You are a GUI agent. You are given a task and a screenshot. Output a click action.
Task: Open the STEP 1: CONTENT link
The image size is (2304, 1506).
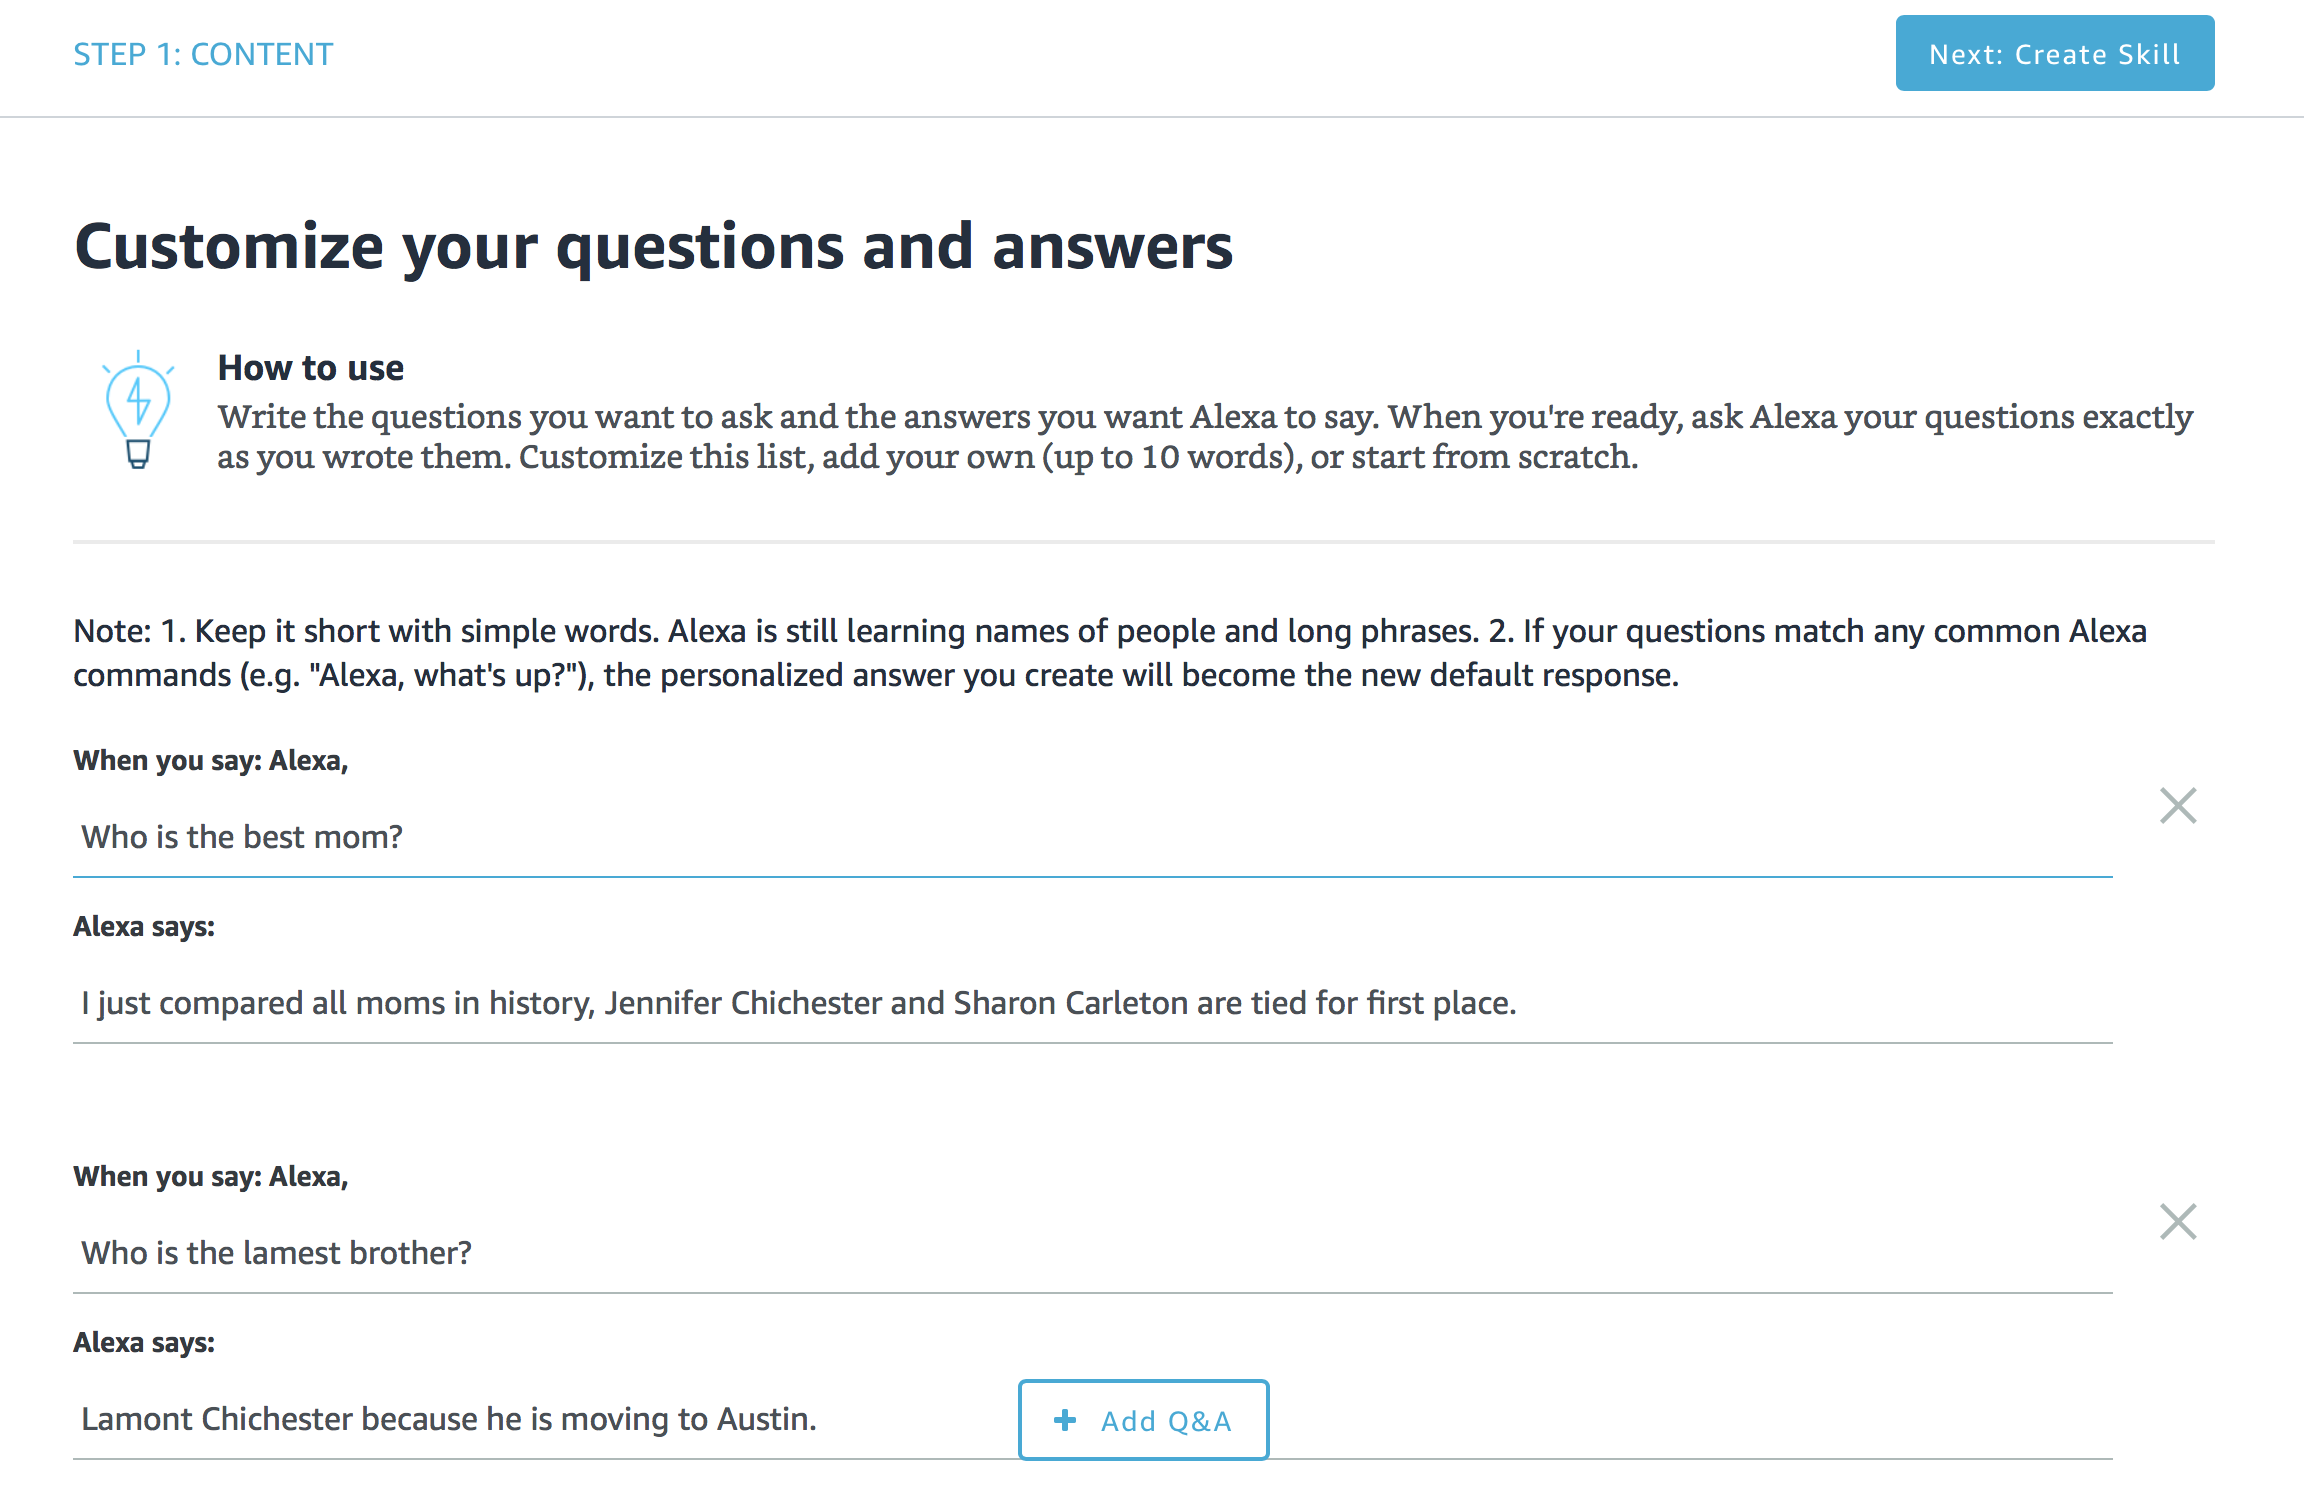(203, 54)
